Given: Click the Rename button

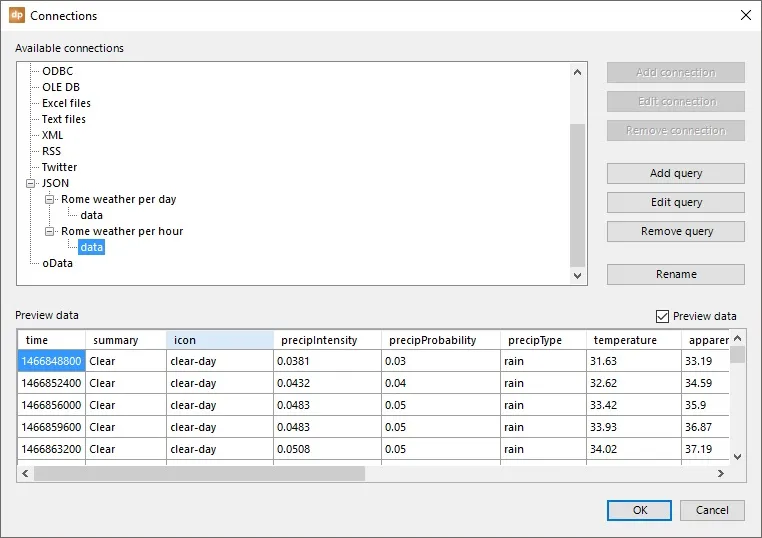Looking at the screenshot, I should pos(675,274).
